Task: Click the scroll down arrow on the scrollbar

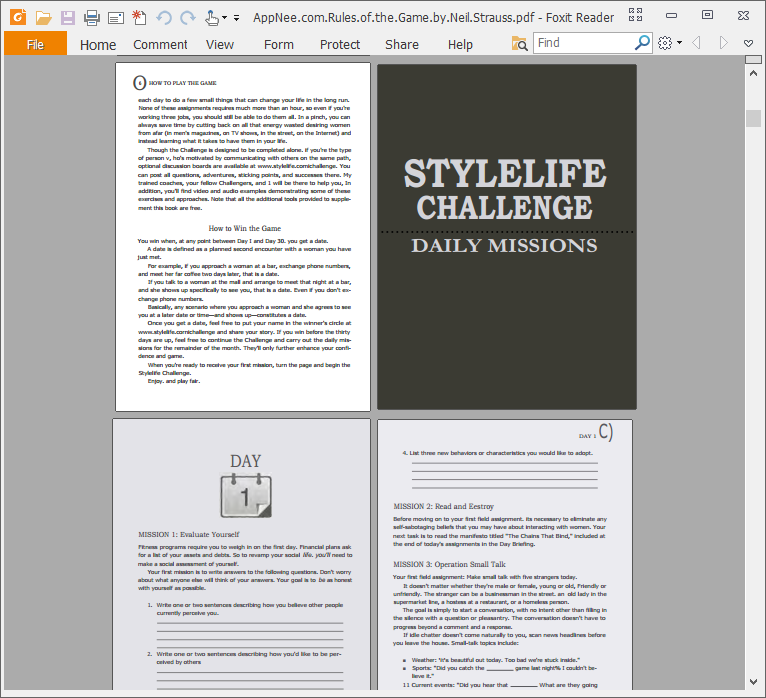Action: 753,682
